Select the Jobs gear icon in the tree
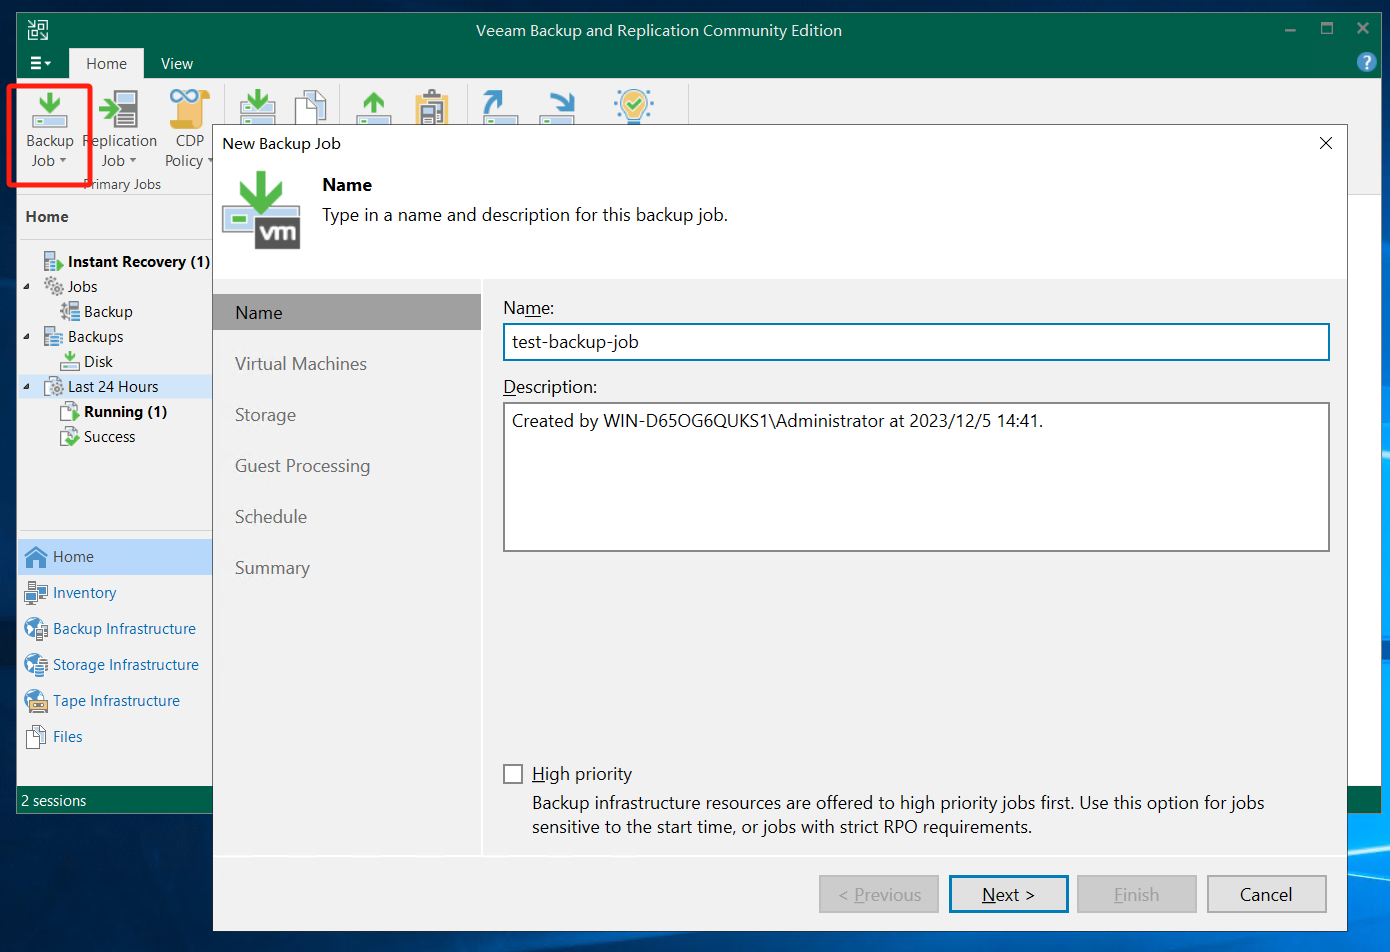 [x=54, y=287]
